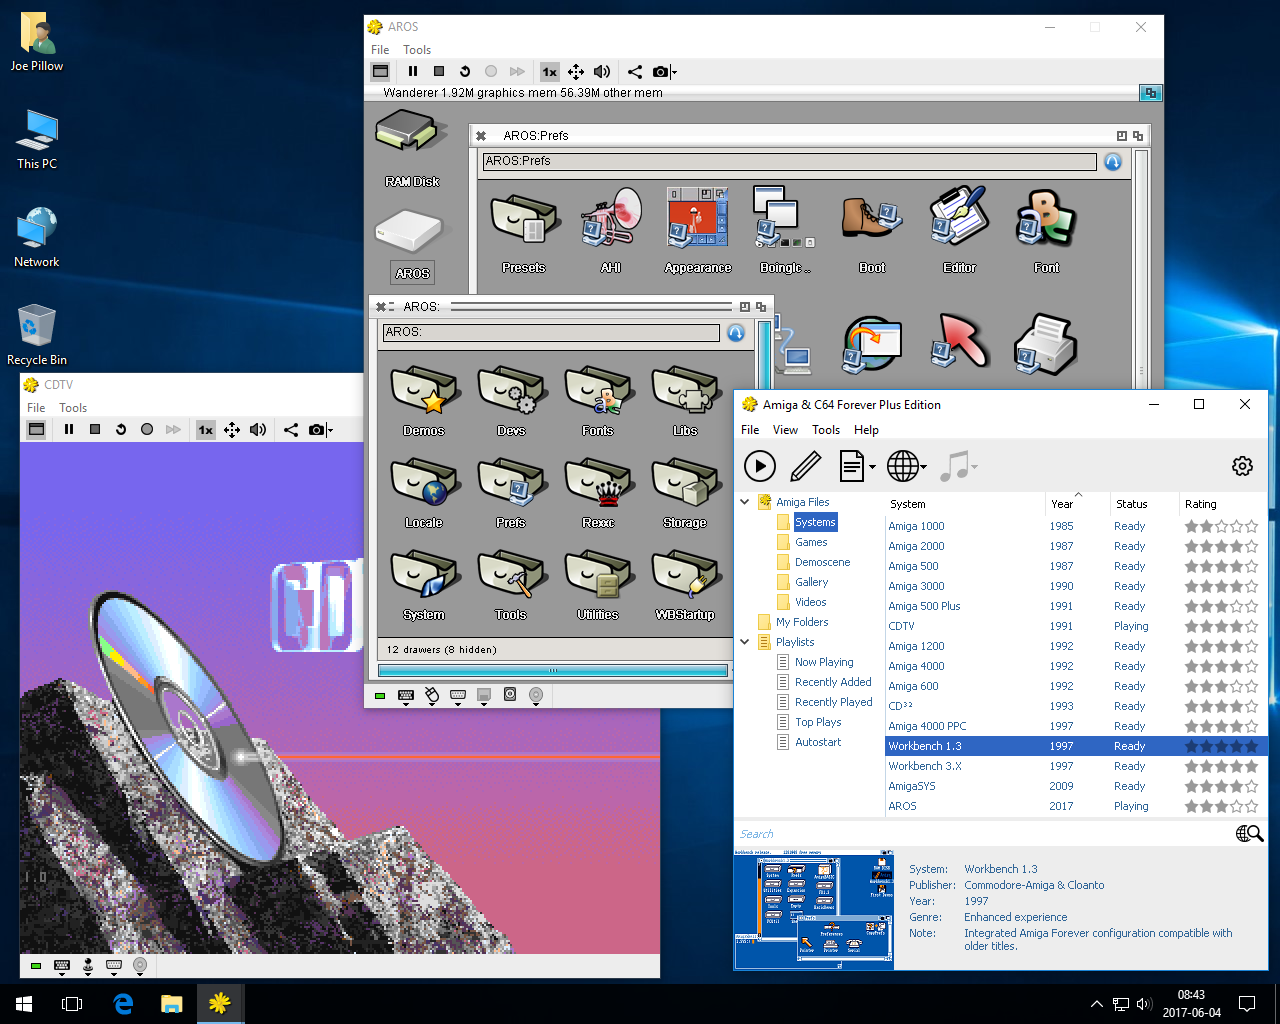Open the screenshot camera dropdown in AROS window
The image size is (1280, 1024).
(674, 72)
